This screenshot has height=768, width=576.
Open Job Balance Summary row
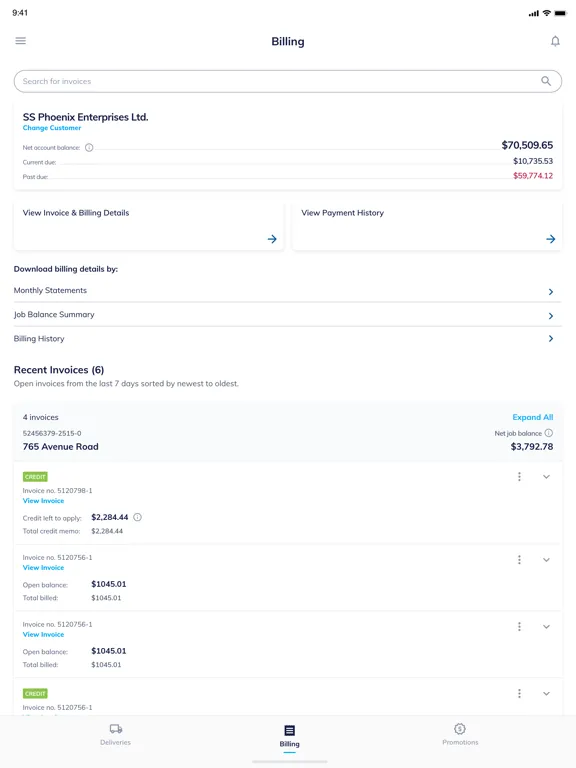pyautogui.click(x=288, y=314)
